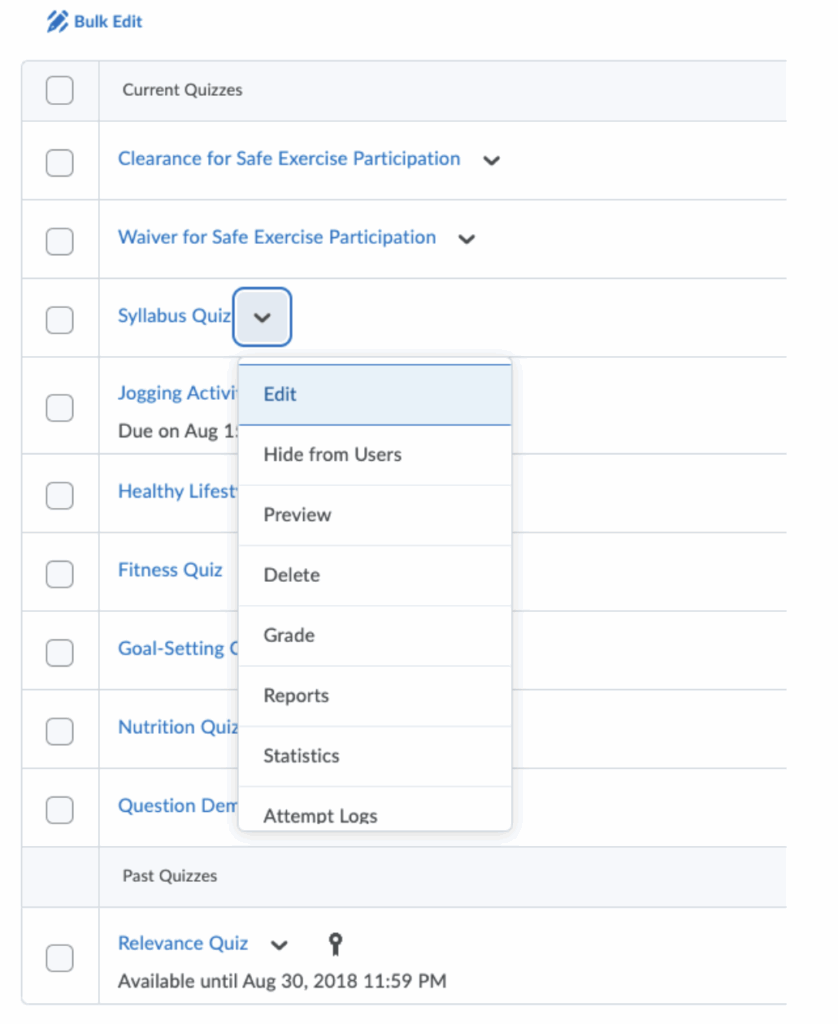The image size is (838, 1024).
Task: Click Preview in the context menu
Action: (x=297, y=515)
